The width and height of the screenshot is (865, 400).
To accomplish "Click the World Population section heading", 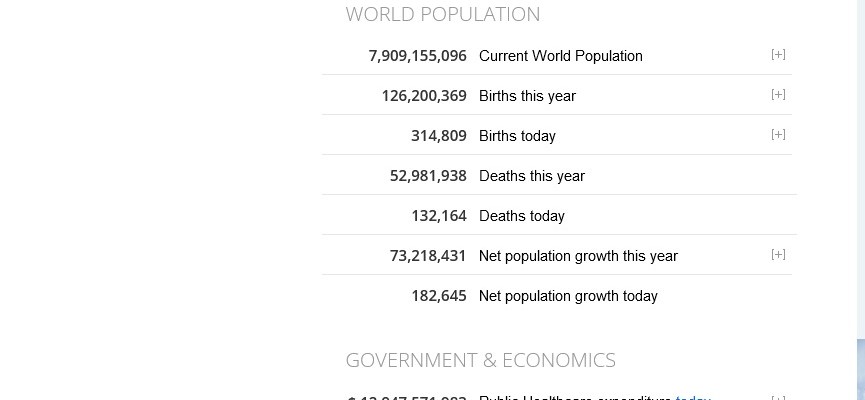I will 442,14.
